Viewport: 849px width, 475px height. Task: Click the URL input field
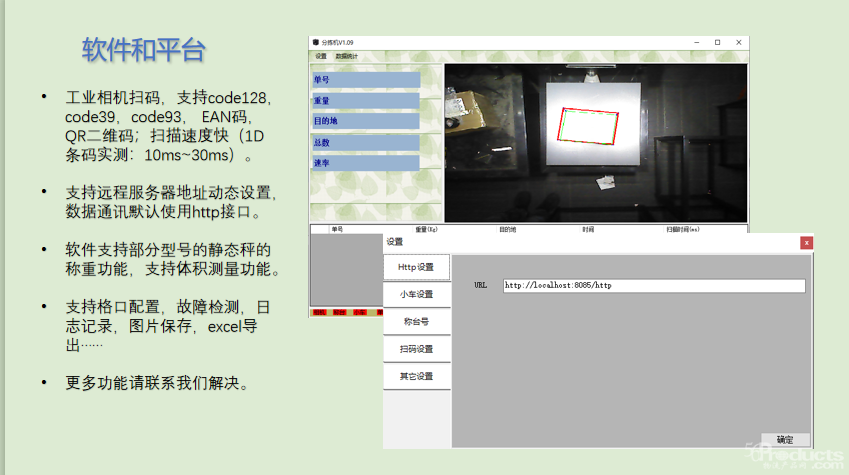(653, 285)
